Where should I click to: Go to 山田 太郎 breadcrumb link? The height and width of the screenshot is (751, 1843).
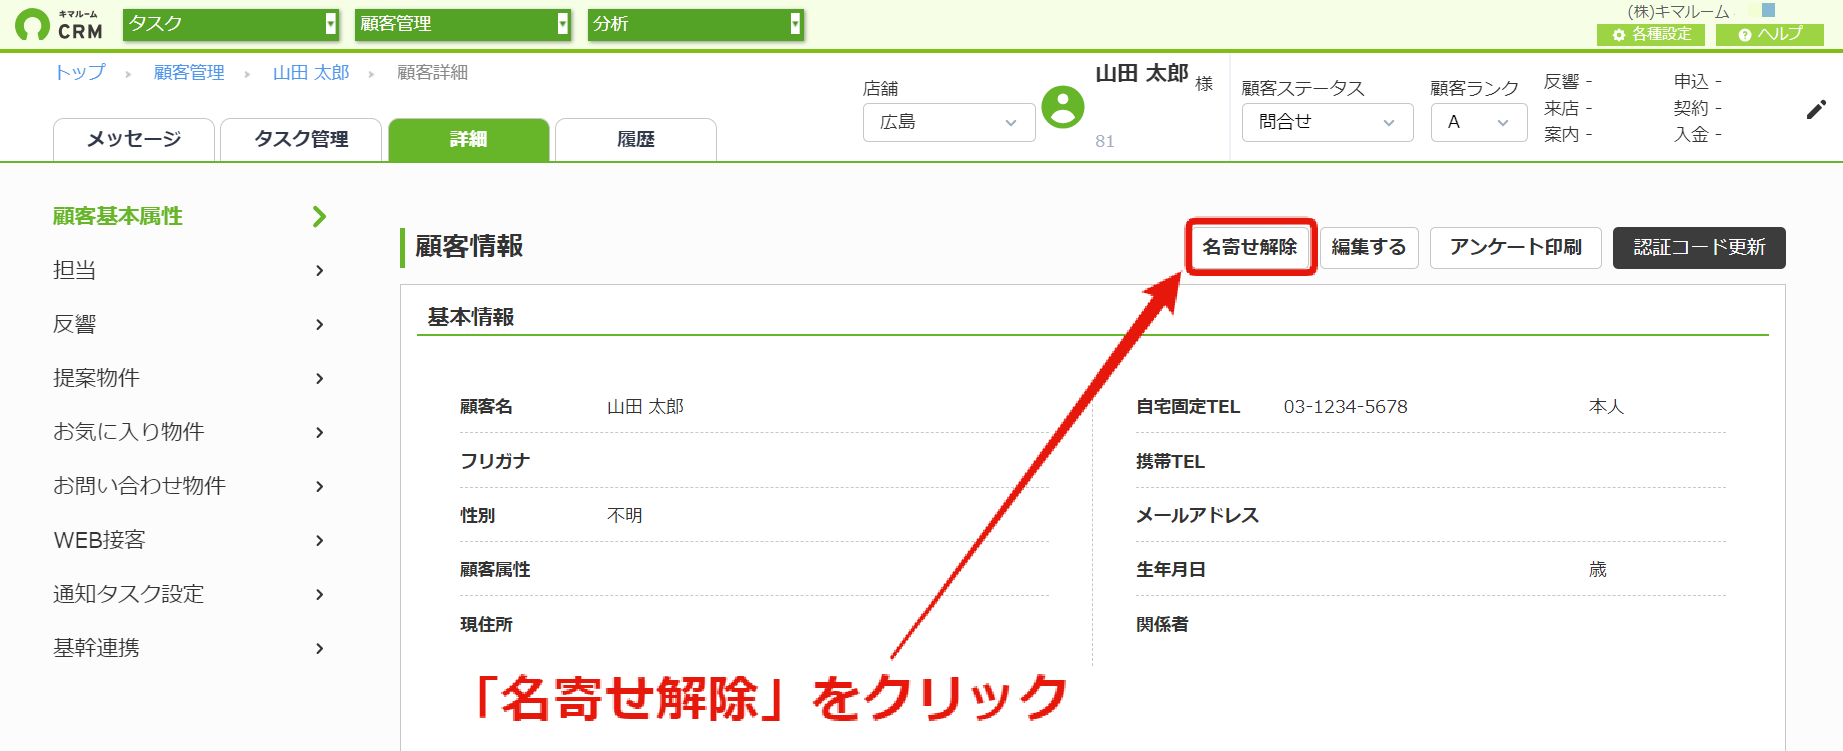[311, 72]
